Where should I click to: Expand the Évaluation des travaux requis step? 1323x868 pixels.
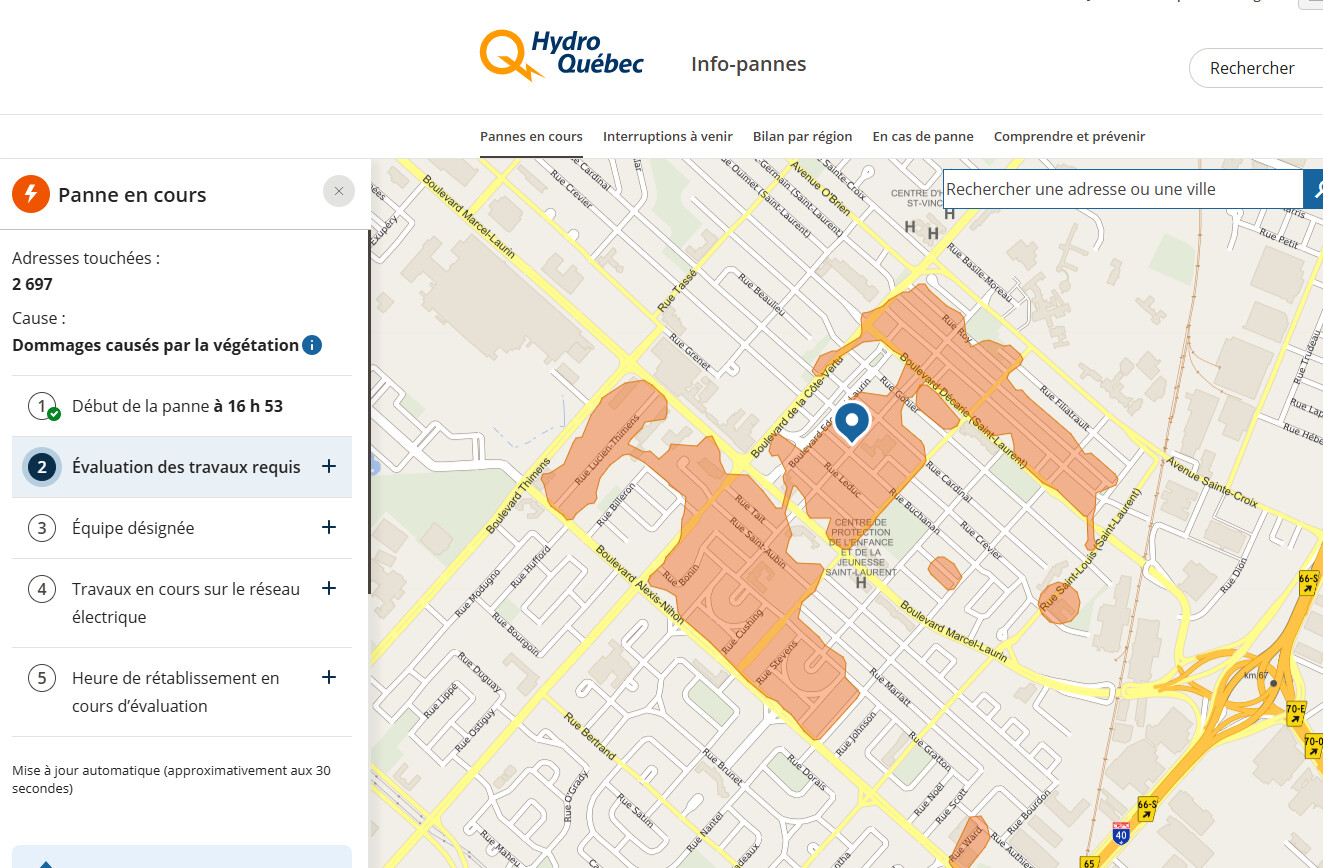click(328, 466)
